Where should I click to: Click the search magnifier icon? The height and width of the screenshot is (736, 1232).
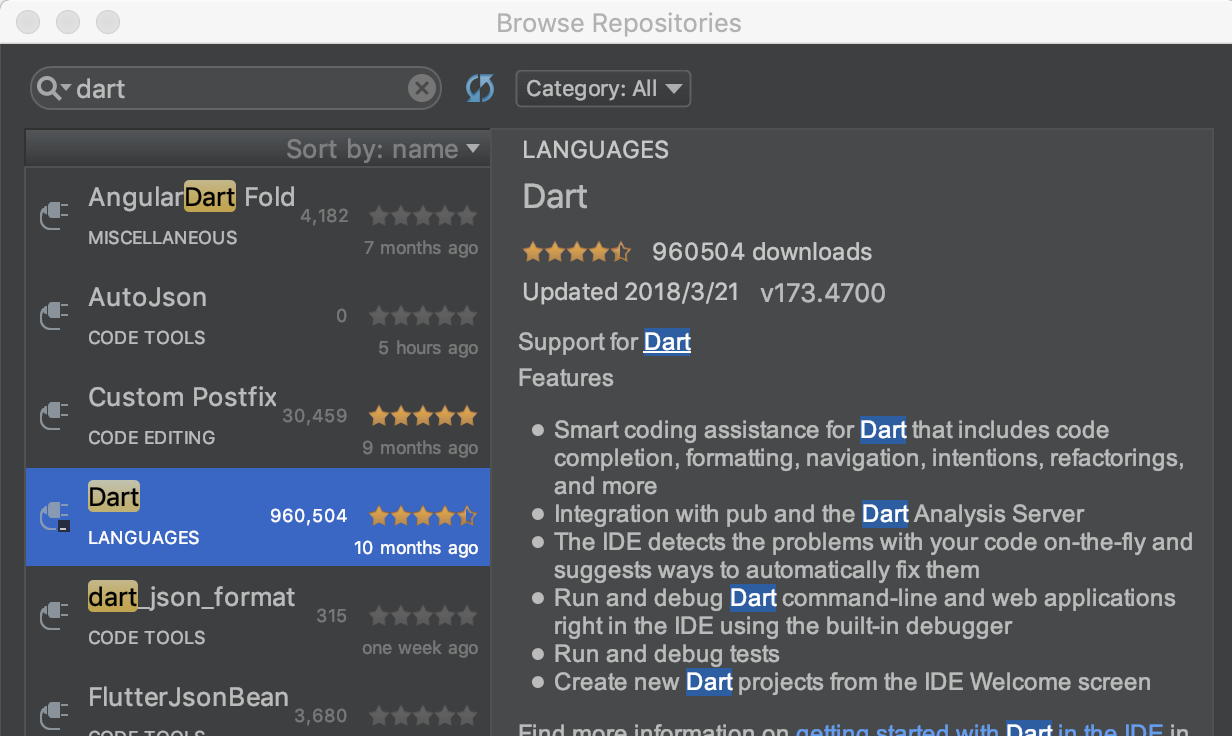click(x=53, y=89)
